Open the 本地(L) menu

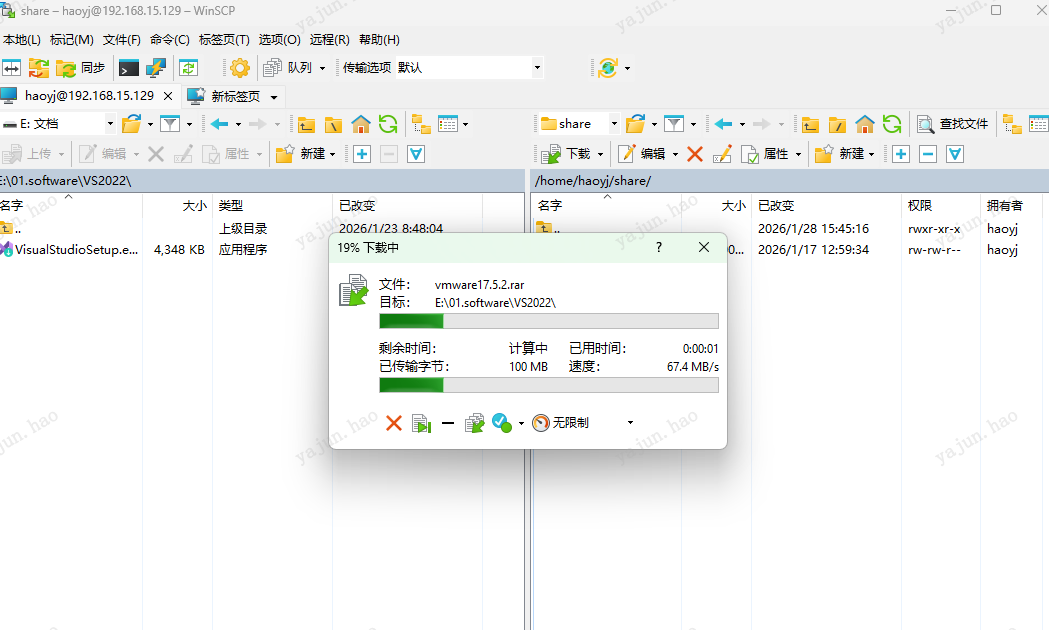[x=21, y=39]
